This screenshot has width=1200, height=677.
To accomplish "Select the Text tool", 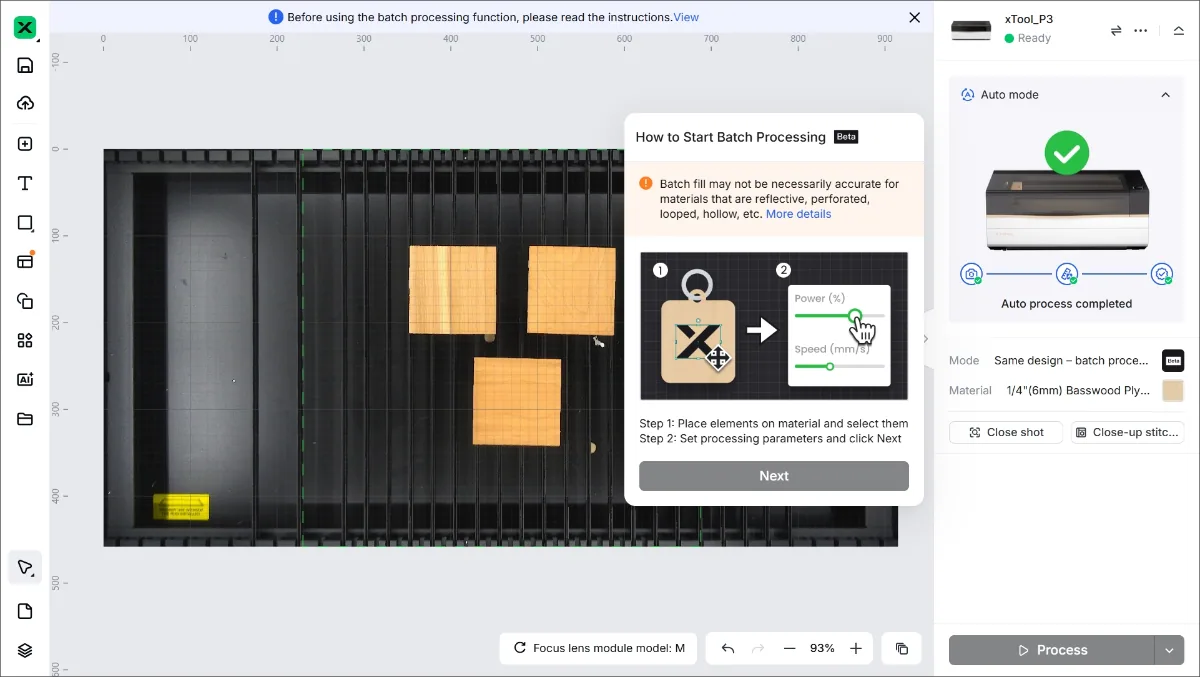I will [x=26, y=183].
